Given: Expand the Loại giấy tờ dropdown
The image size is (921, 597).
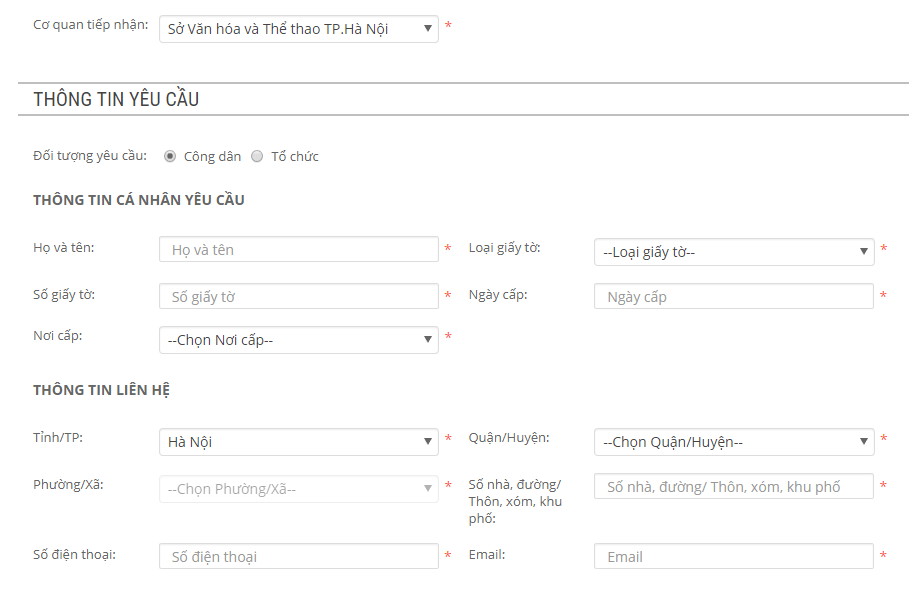Looking at the screenshot, I should click(733, 252).
